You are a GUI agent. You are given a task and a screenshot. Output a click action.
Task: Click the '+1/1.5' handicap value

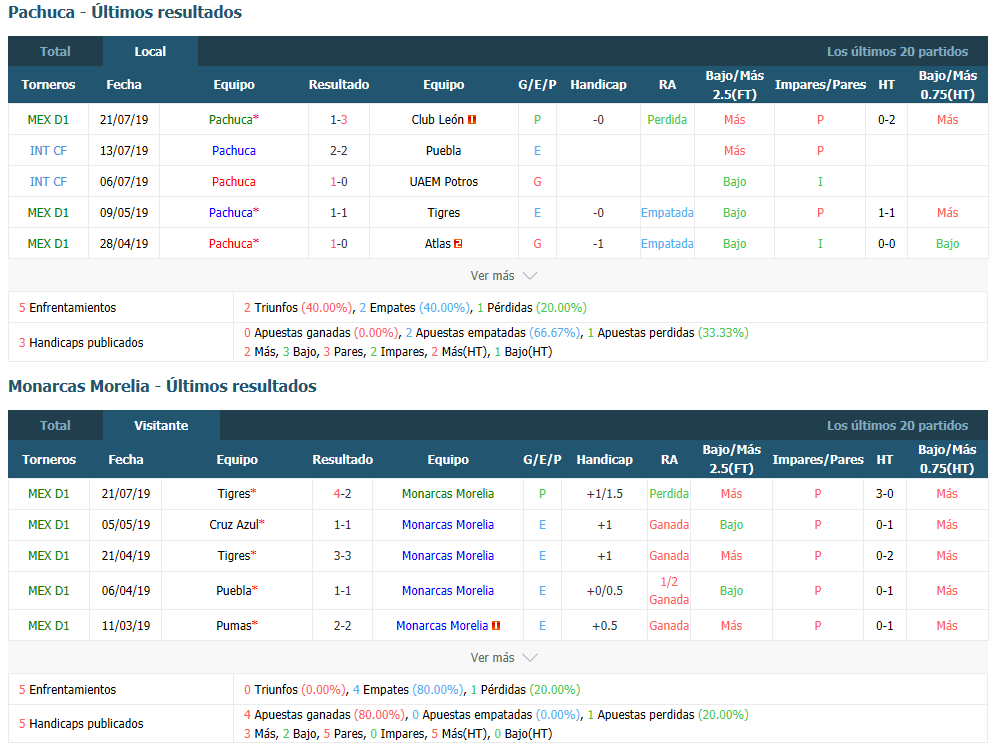[605, 493]
